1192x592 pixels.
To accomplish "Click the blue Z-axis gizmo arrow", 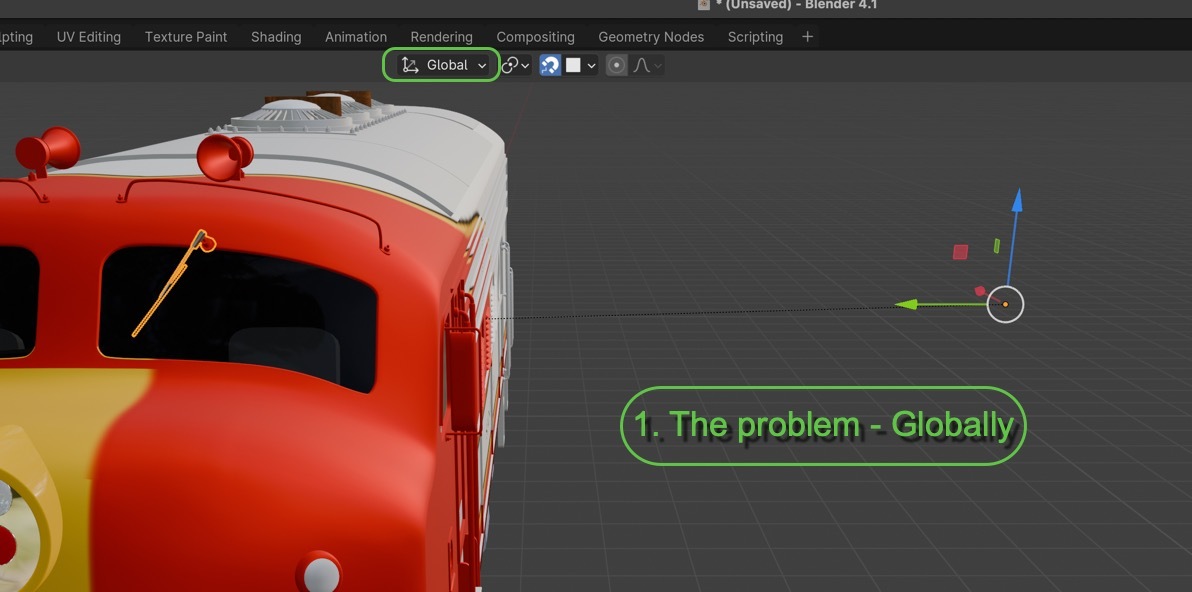I will pos(1017,201).
